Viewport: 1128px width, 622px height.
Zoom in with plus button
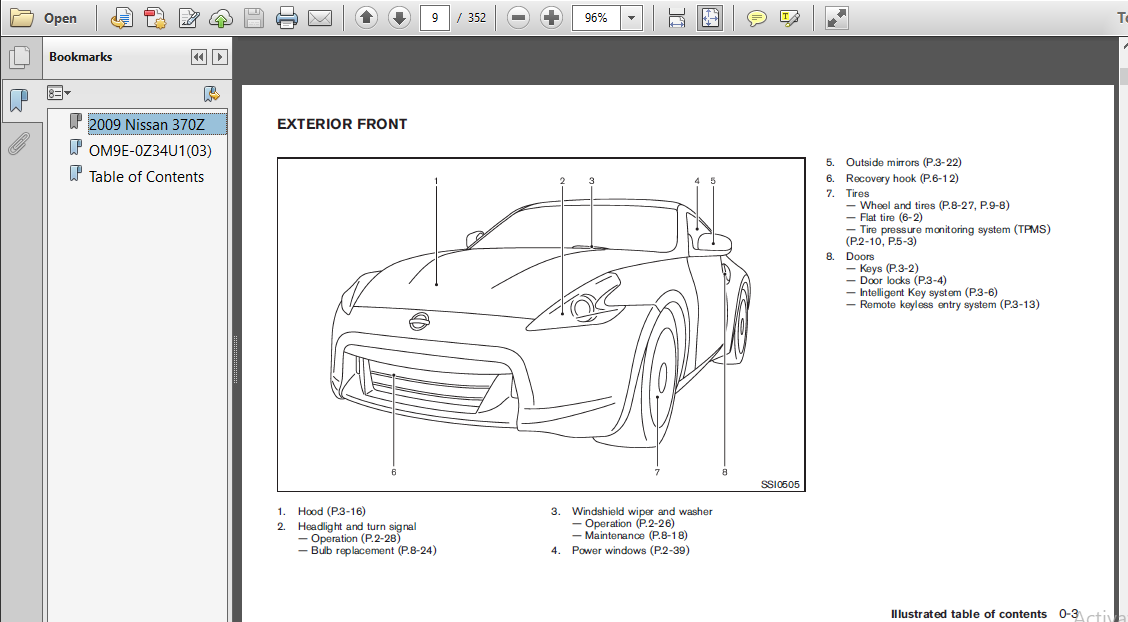[551, 17]
